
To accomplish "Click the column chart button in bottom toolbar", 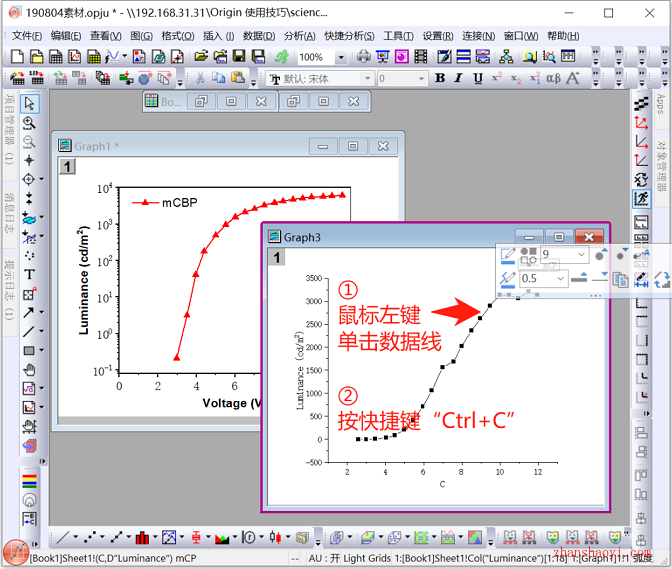I will (x=142, y=536).
